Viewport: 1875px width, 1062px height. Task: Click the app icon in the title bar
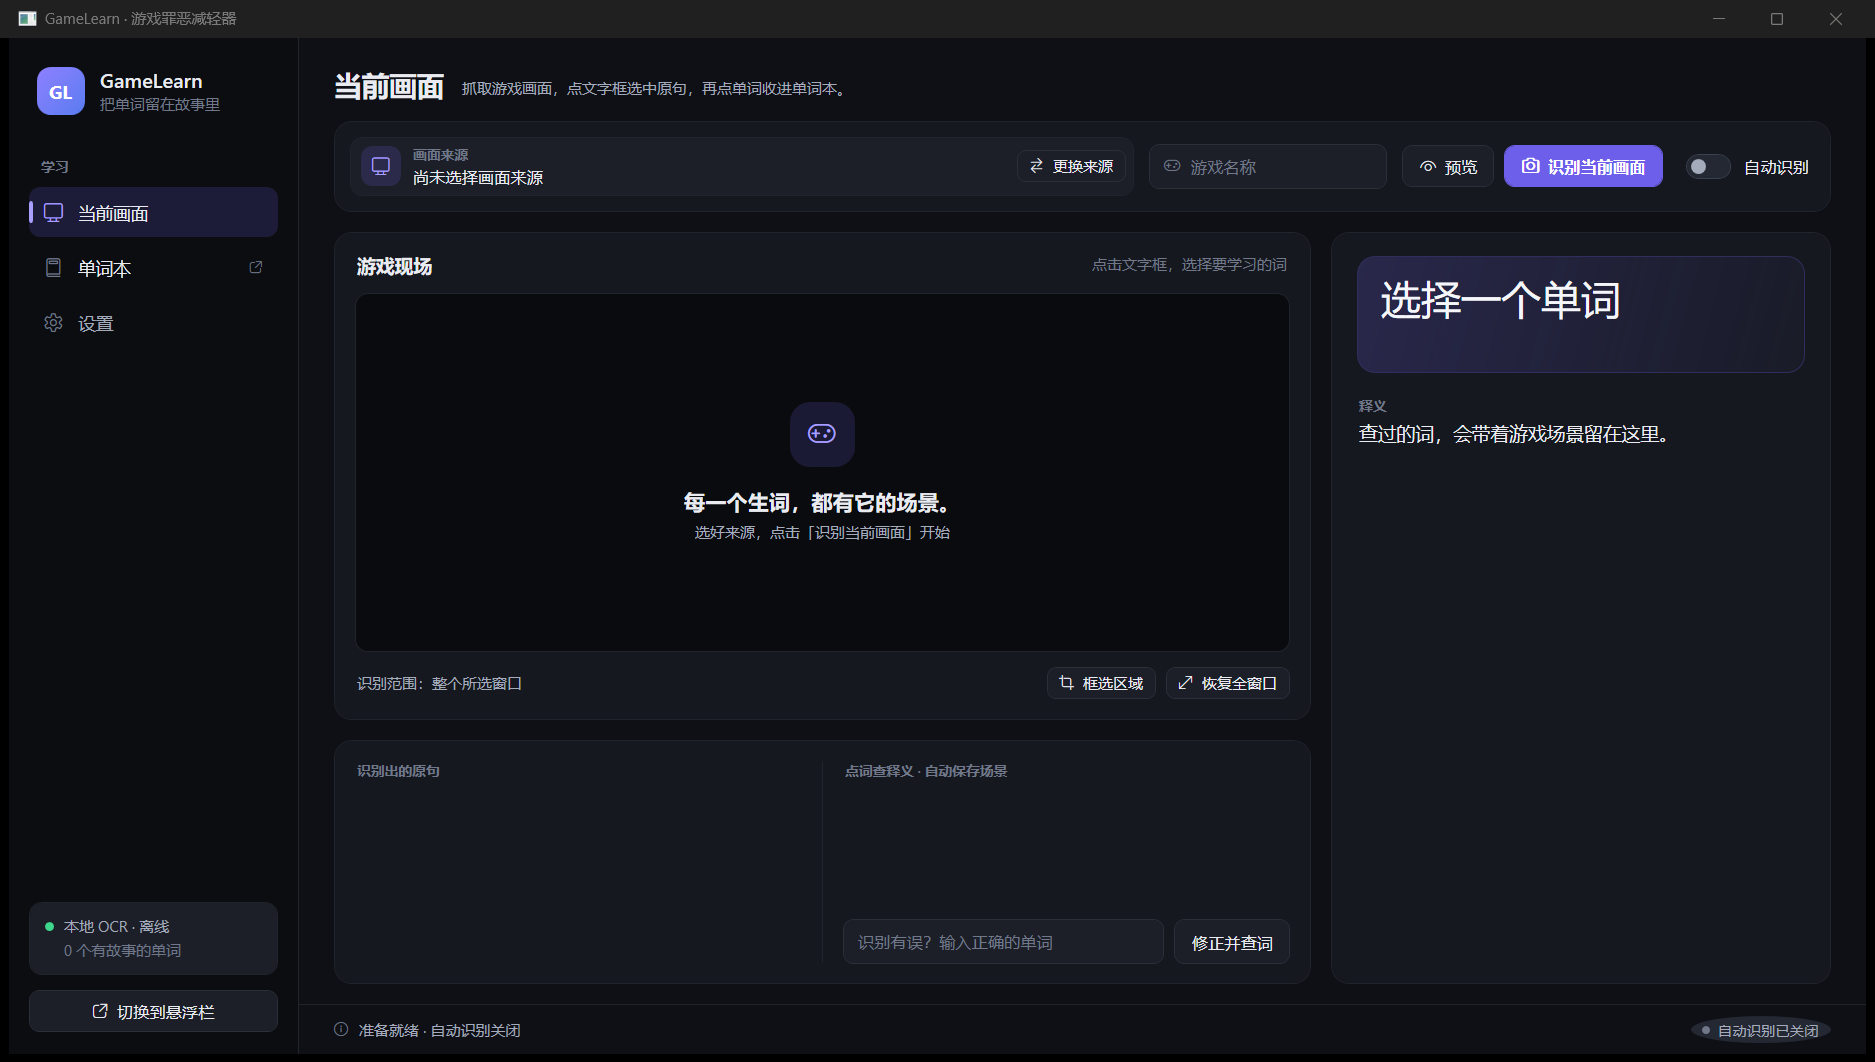pyautogui.click(x=27, y=18)
